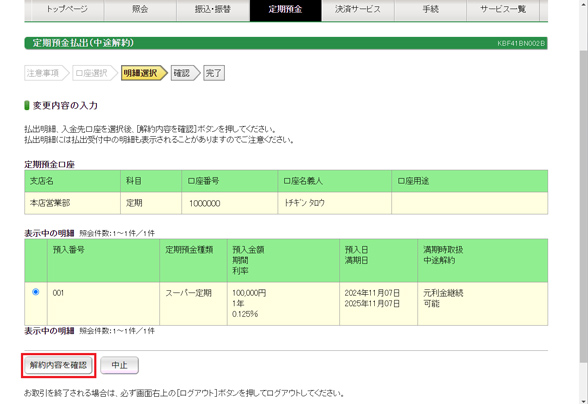The image size is (588, 404).
Task: Switch to the 照会 tab
Action: (140, 10)
